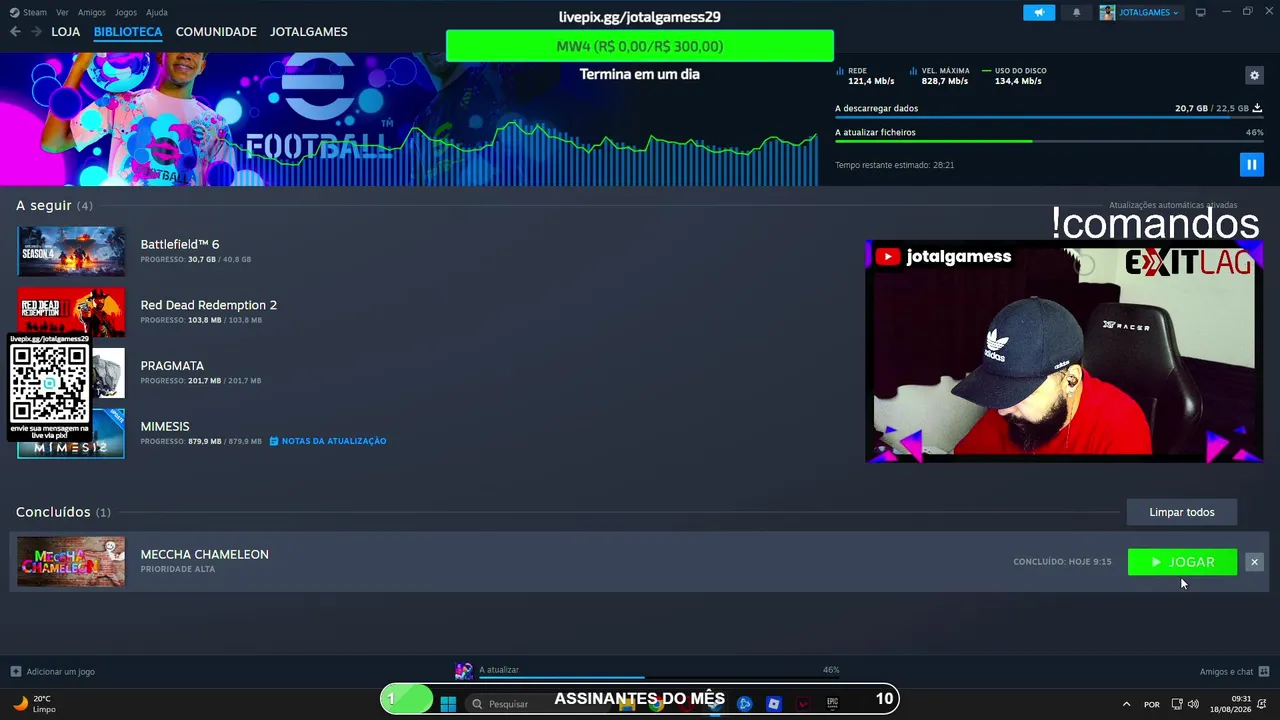Open the Ver menu
The width and height of the screenshot is (1280, 720).
pos(62,12)
